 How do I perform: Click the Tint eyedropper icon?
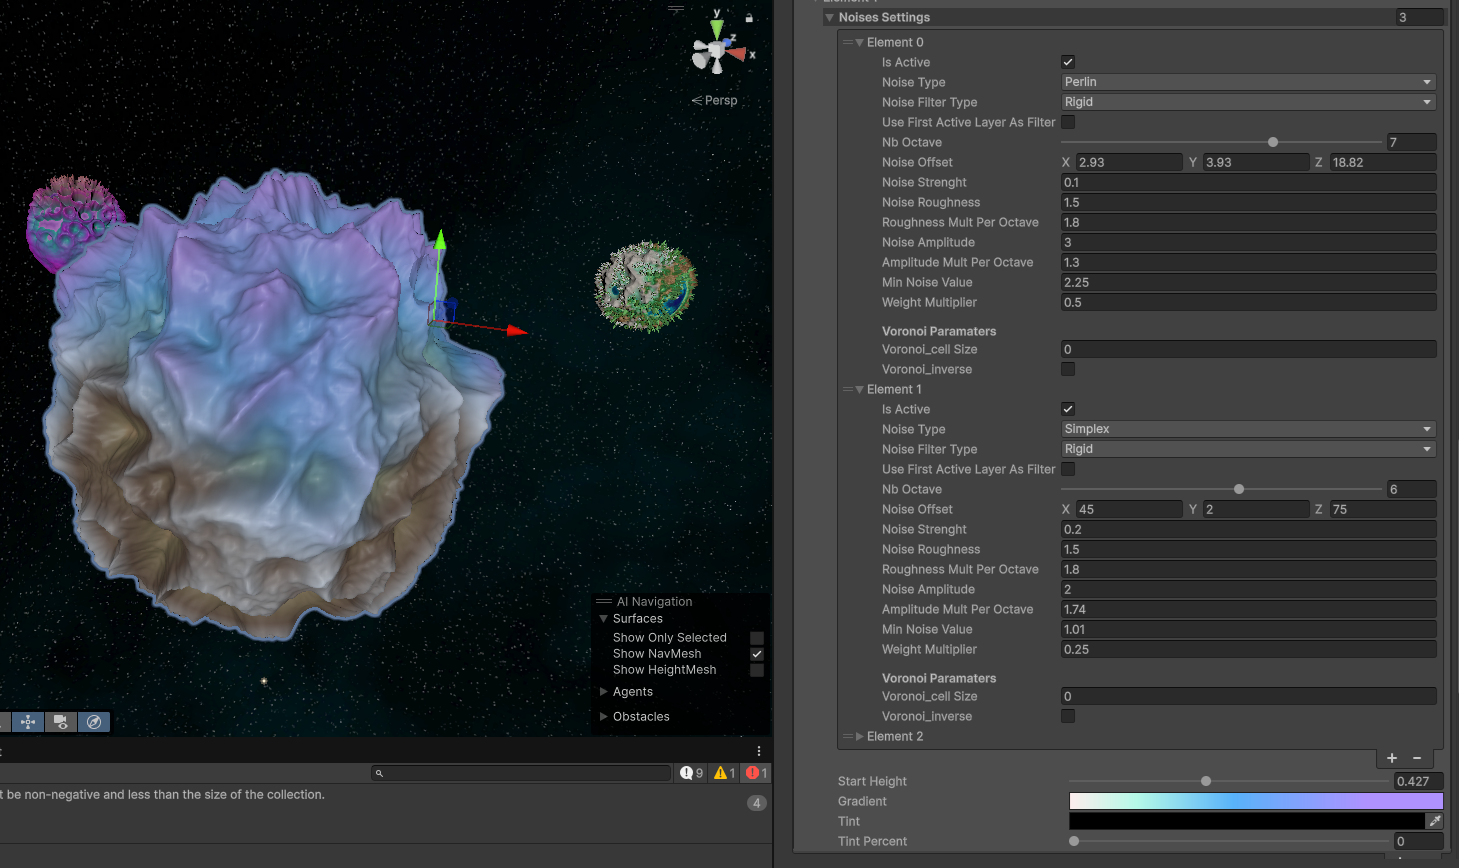(x=1434, y=821)
